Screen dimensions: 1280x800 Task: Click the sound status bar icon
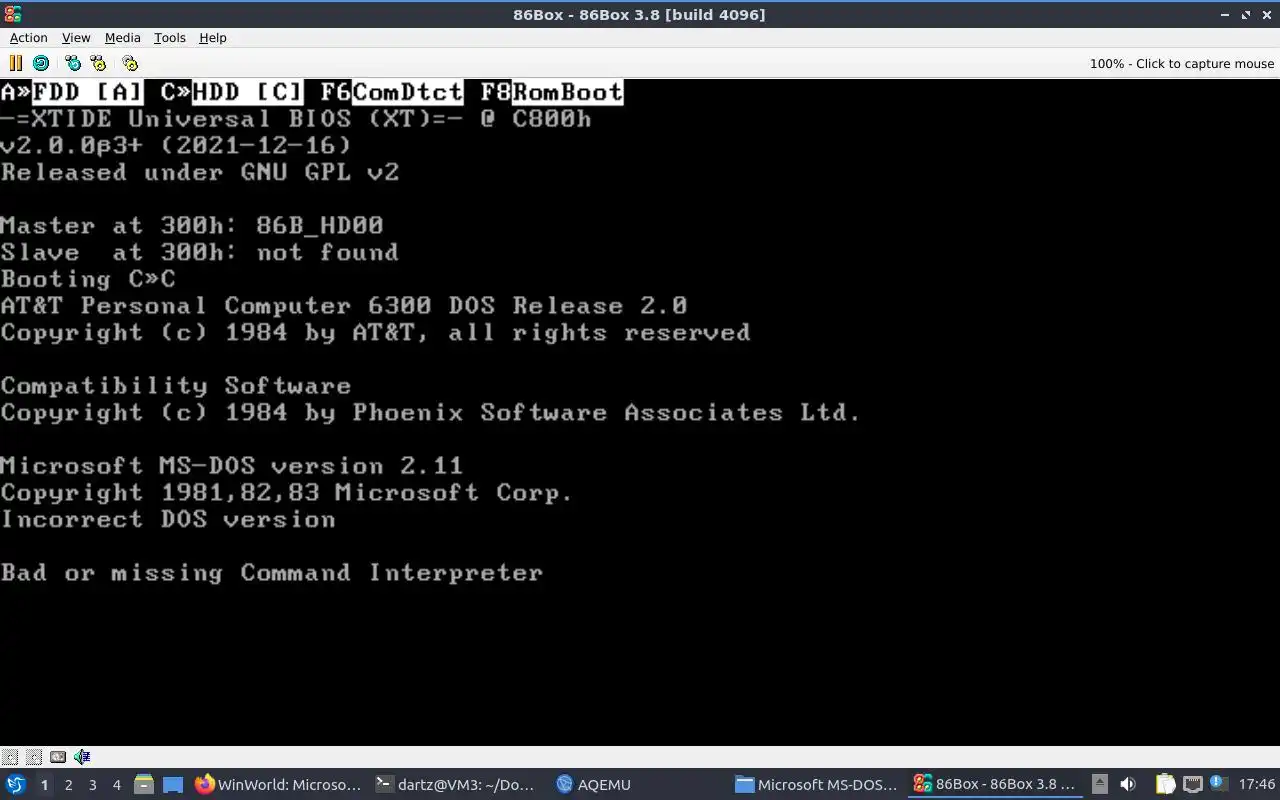click(x=82, y=757)
